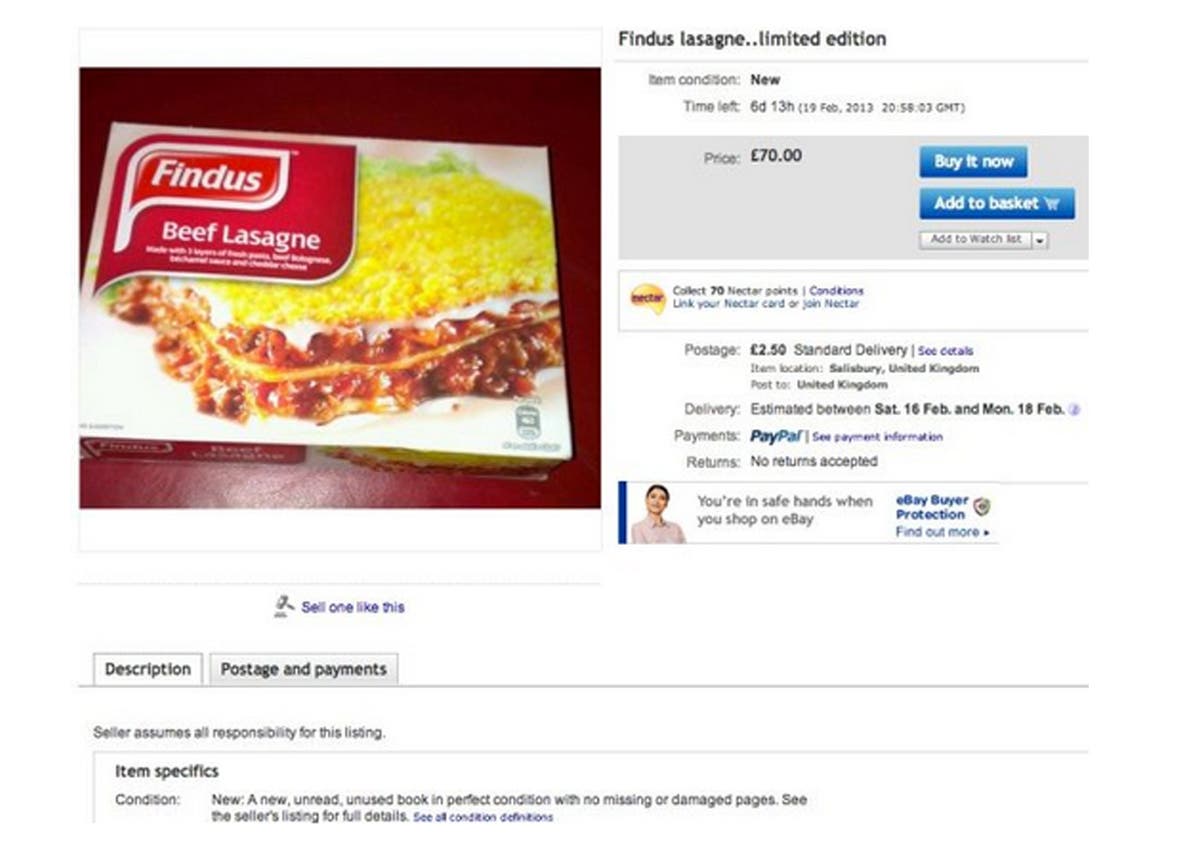
Task: Click the gavel icon beside Sell one like this
Action: click(283, 604)
